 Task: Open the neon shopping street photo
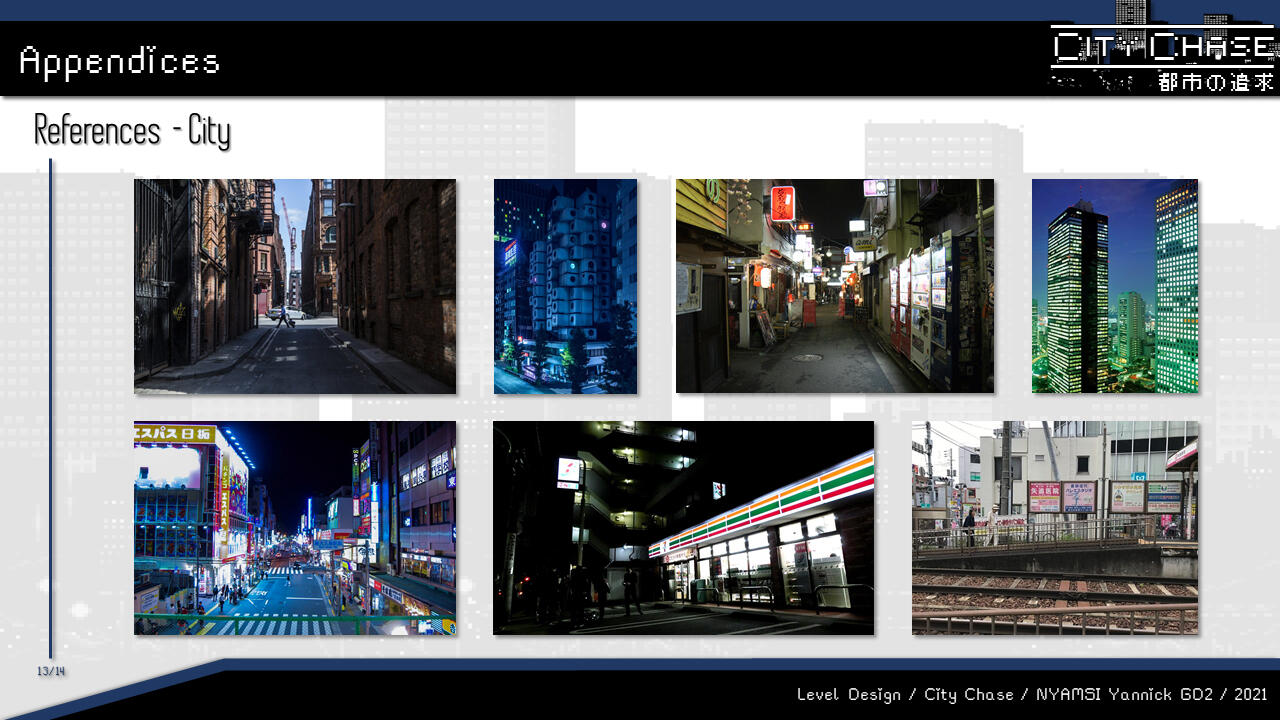(294, 527)
